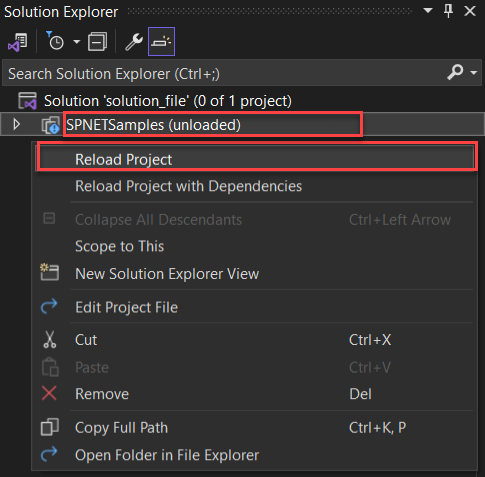Click the Cut scissors icon
Image resolution: width=485 pixels, height=477 pixels.
point(50,340)
